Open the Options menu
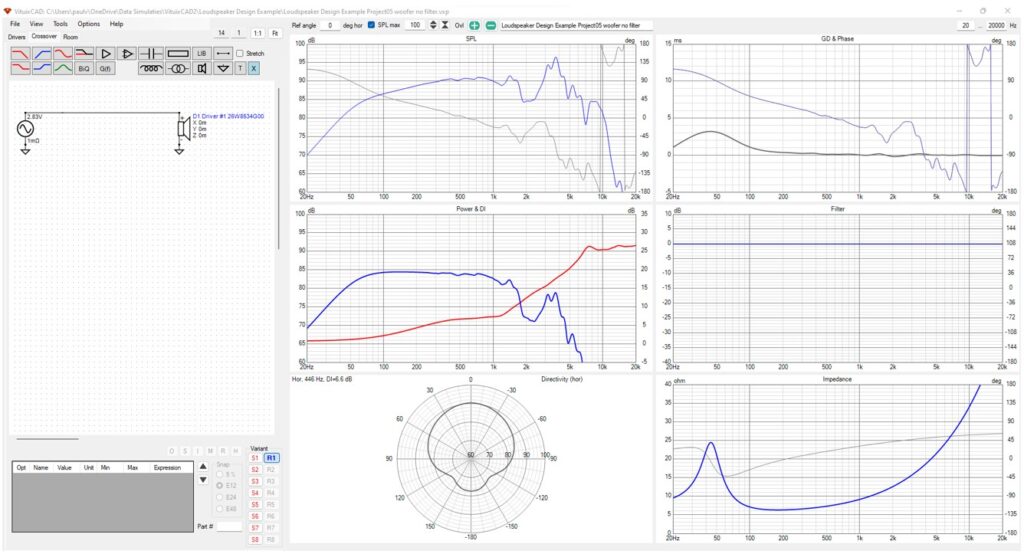The image size is (1024, 554). click(x=89, y=24)
